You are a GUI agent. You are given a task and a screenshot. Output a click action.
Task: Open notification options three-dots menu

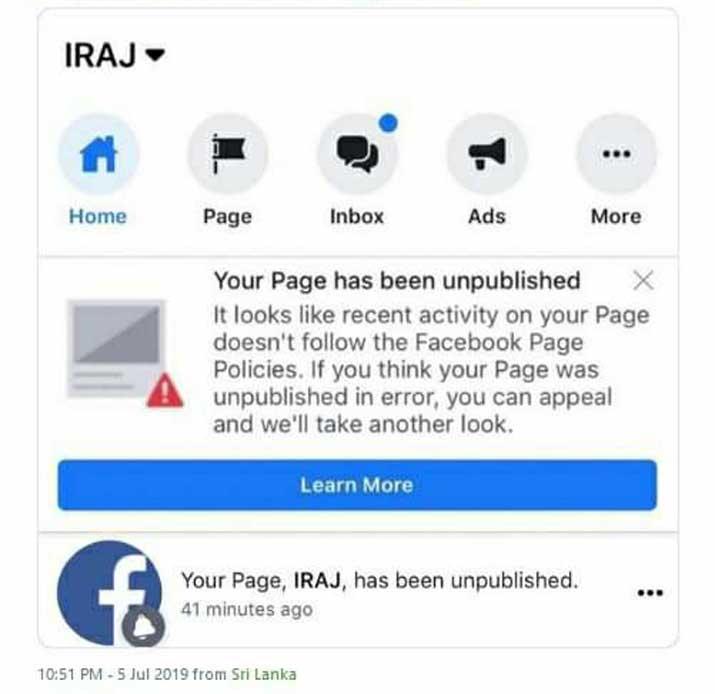pyautogui.click(x=650, y=593)
